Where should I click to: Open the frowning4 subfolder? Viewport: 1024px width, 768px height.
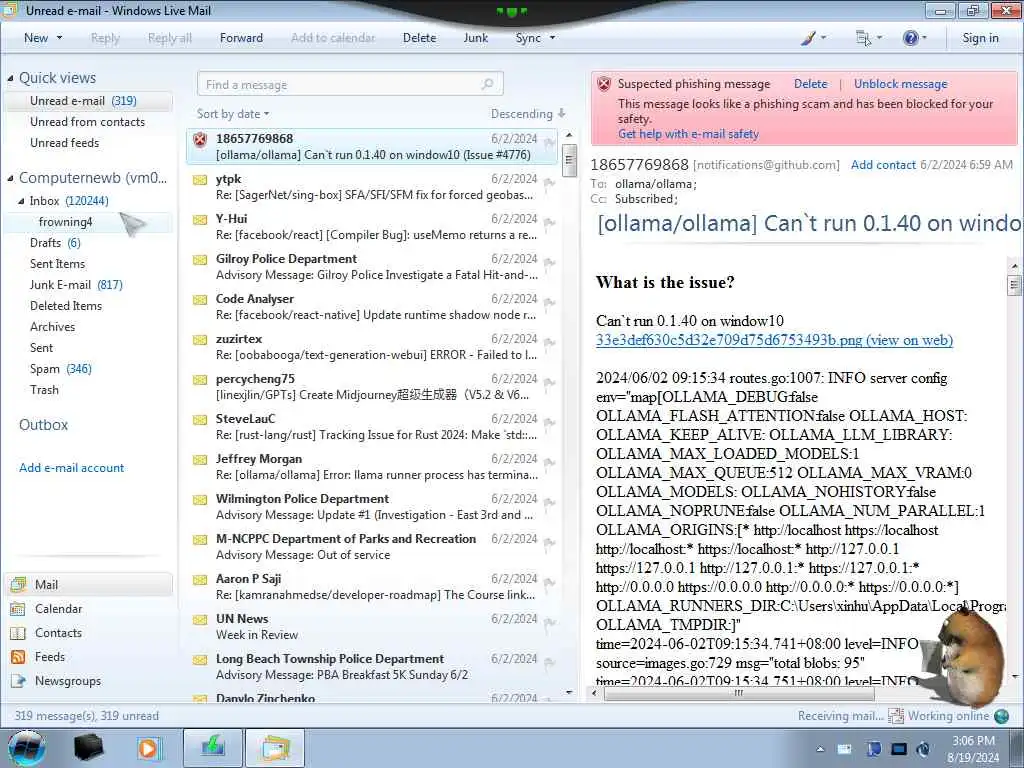point(65,222)
